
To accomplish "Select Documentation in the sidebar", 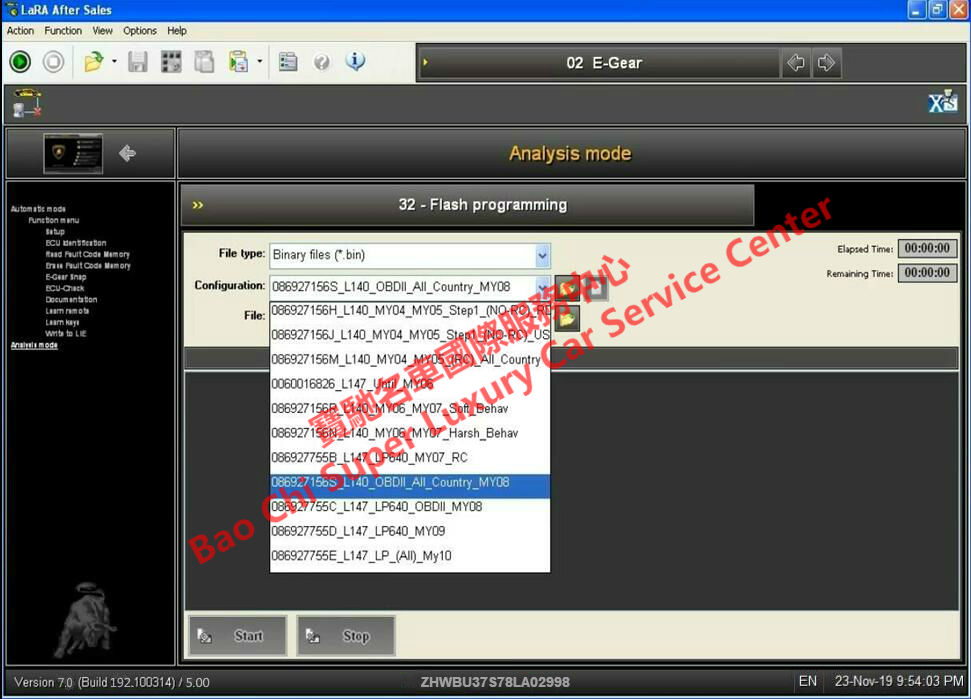I will (71, 300).
